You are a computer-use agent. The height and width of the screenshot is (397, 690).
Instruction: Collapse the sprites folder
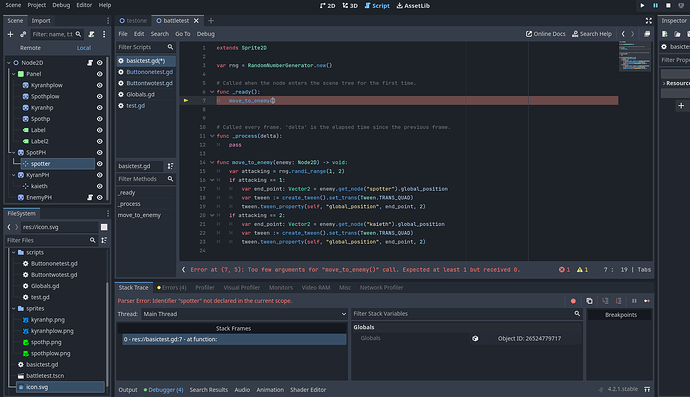14,309
